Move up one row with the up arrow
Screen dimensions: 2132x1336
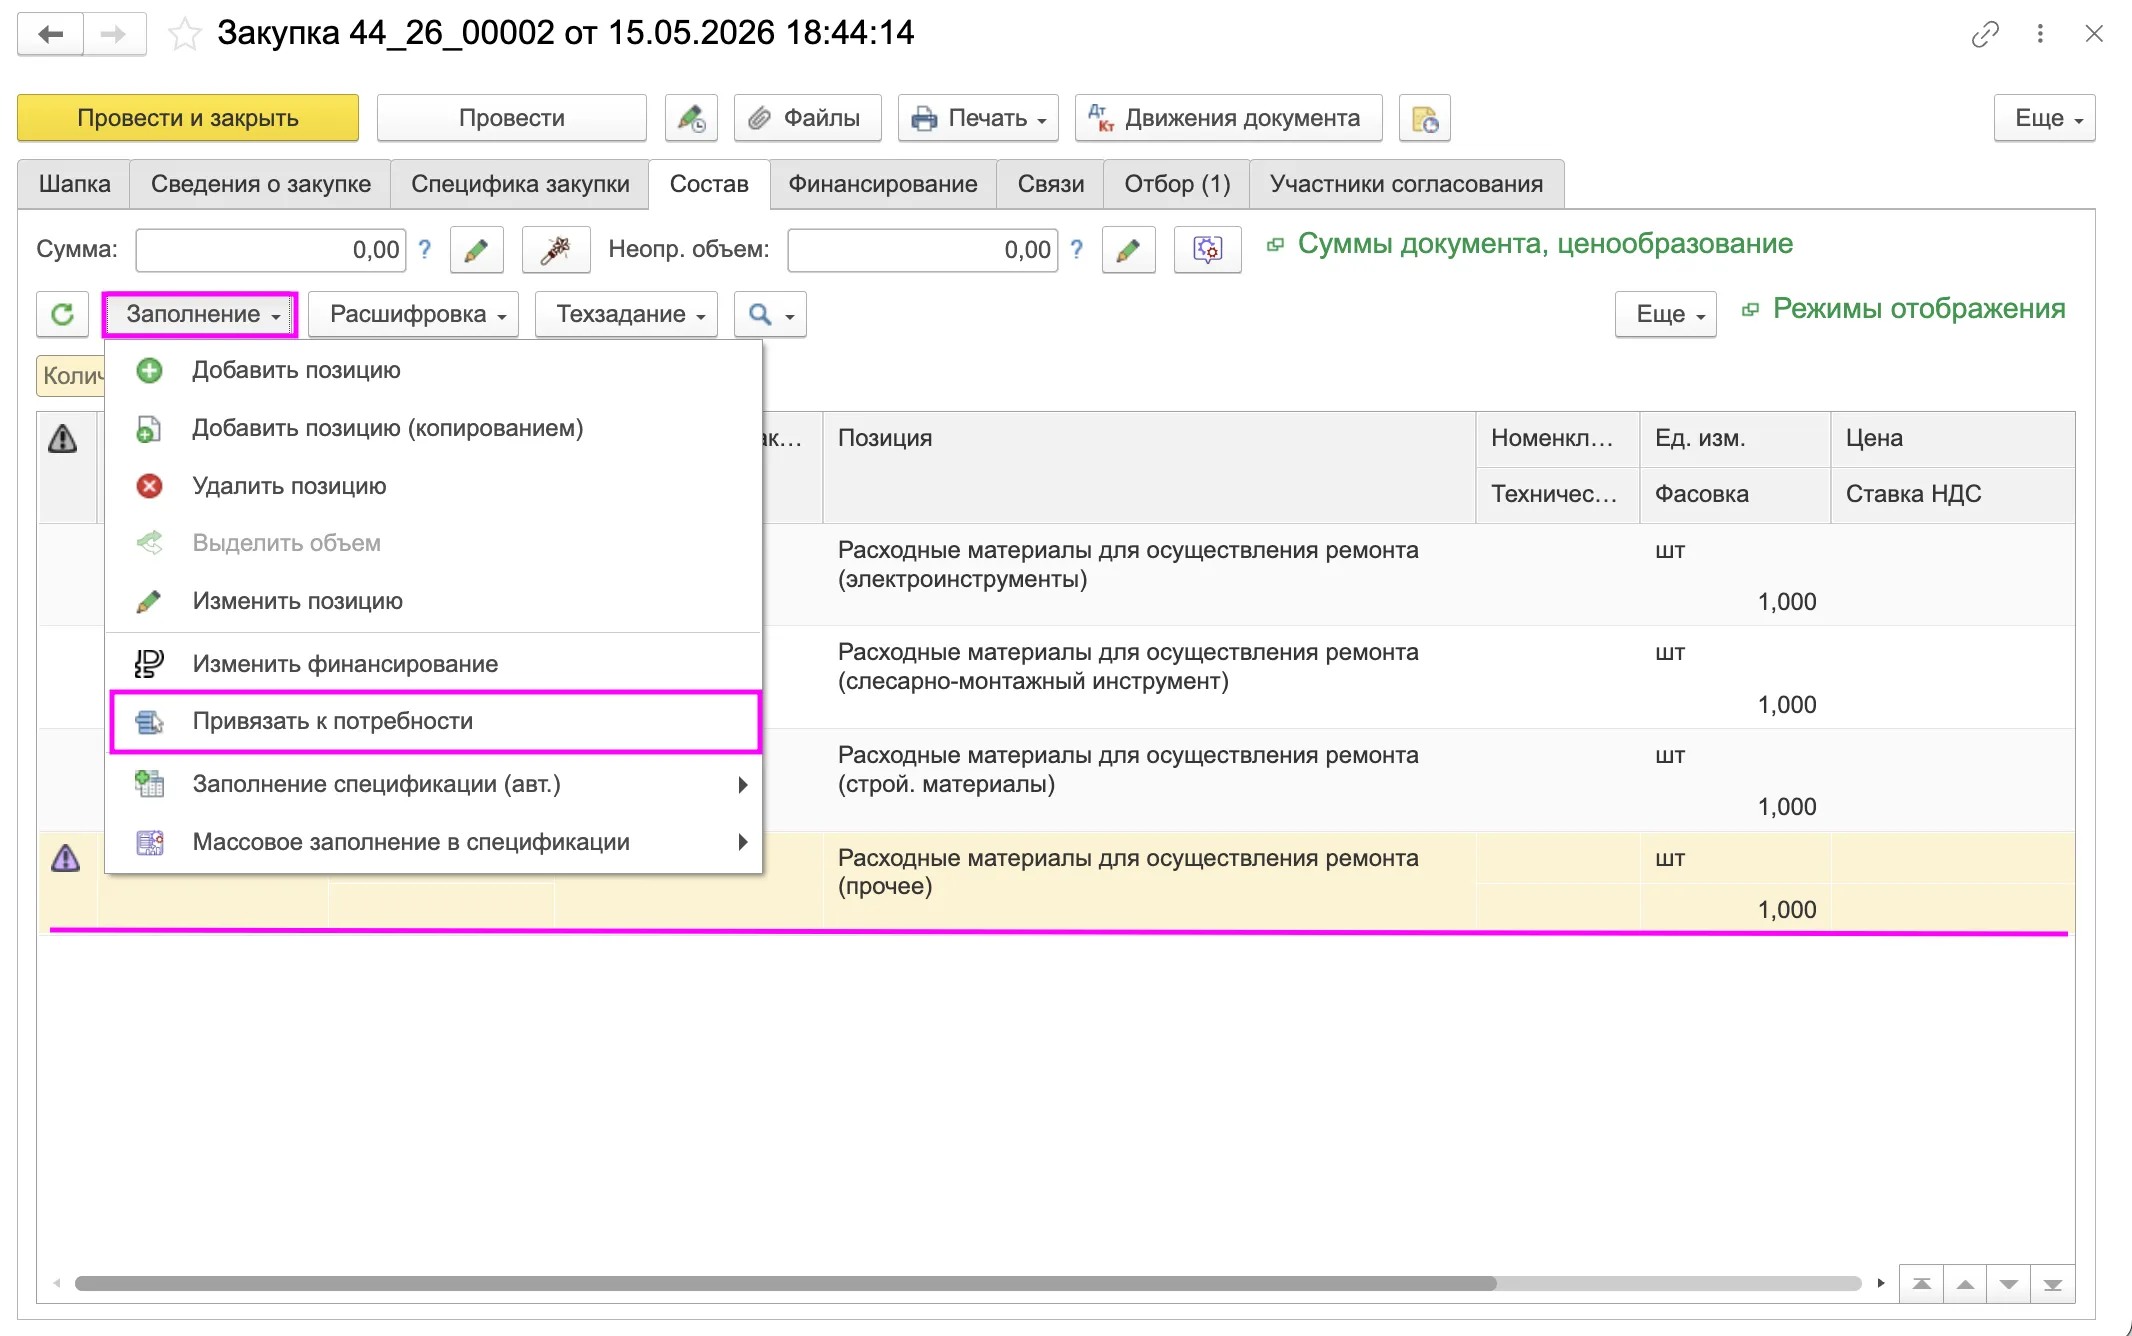(x=1965, y=1284)
